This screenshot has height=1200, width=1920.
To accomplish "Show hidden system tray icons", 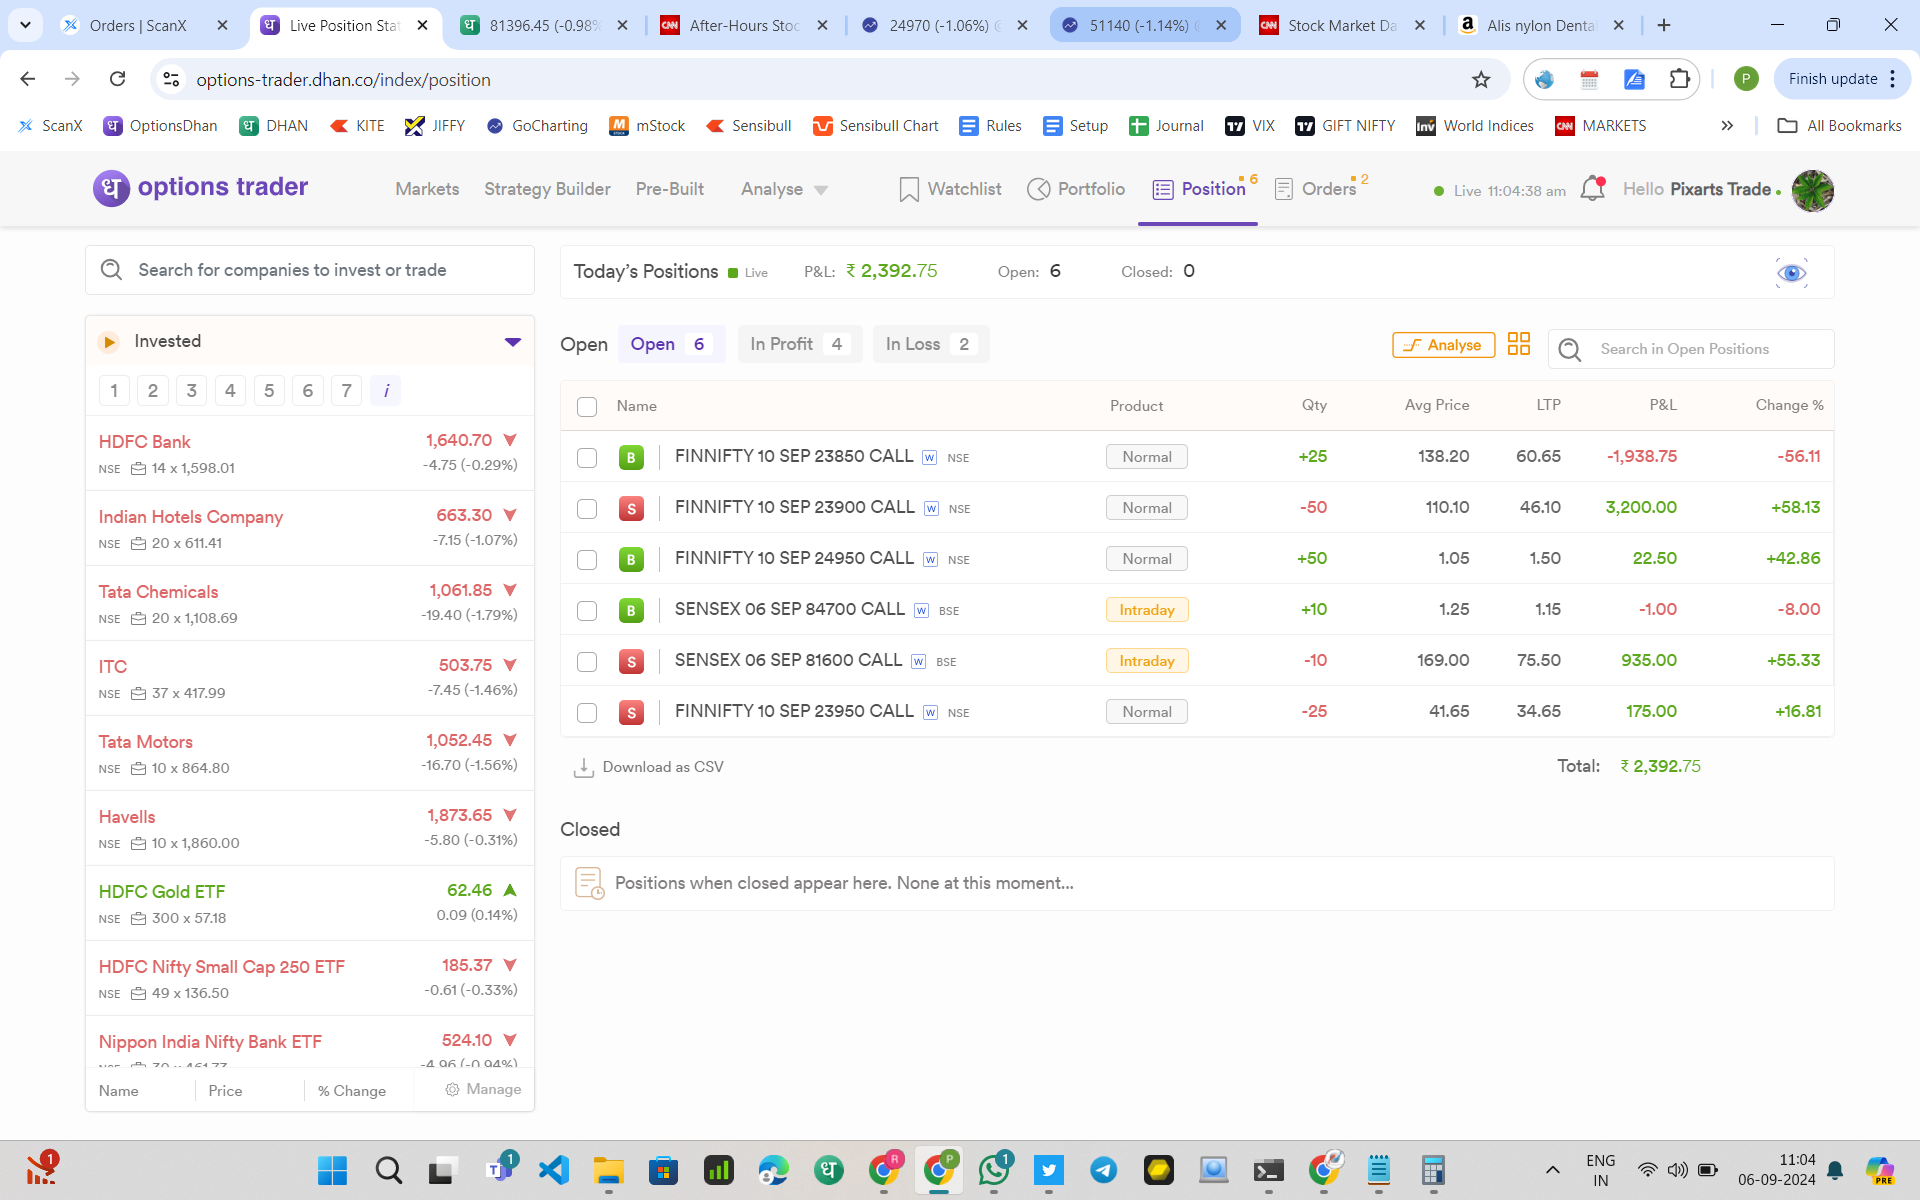I will click(1552, 1170).
